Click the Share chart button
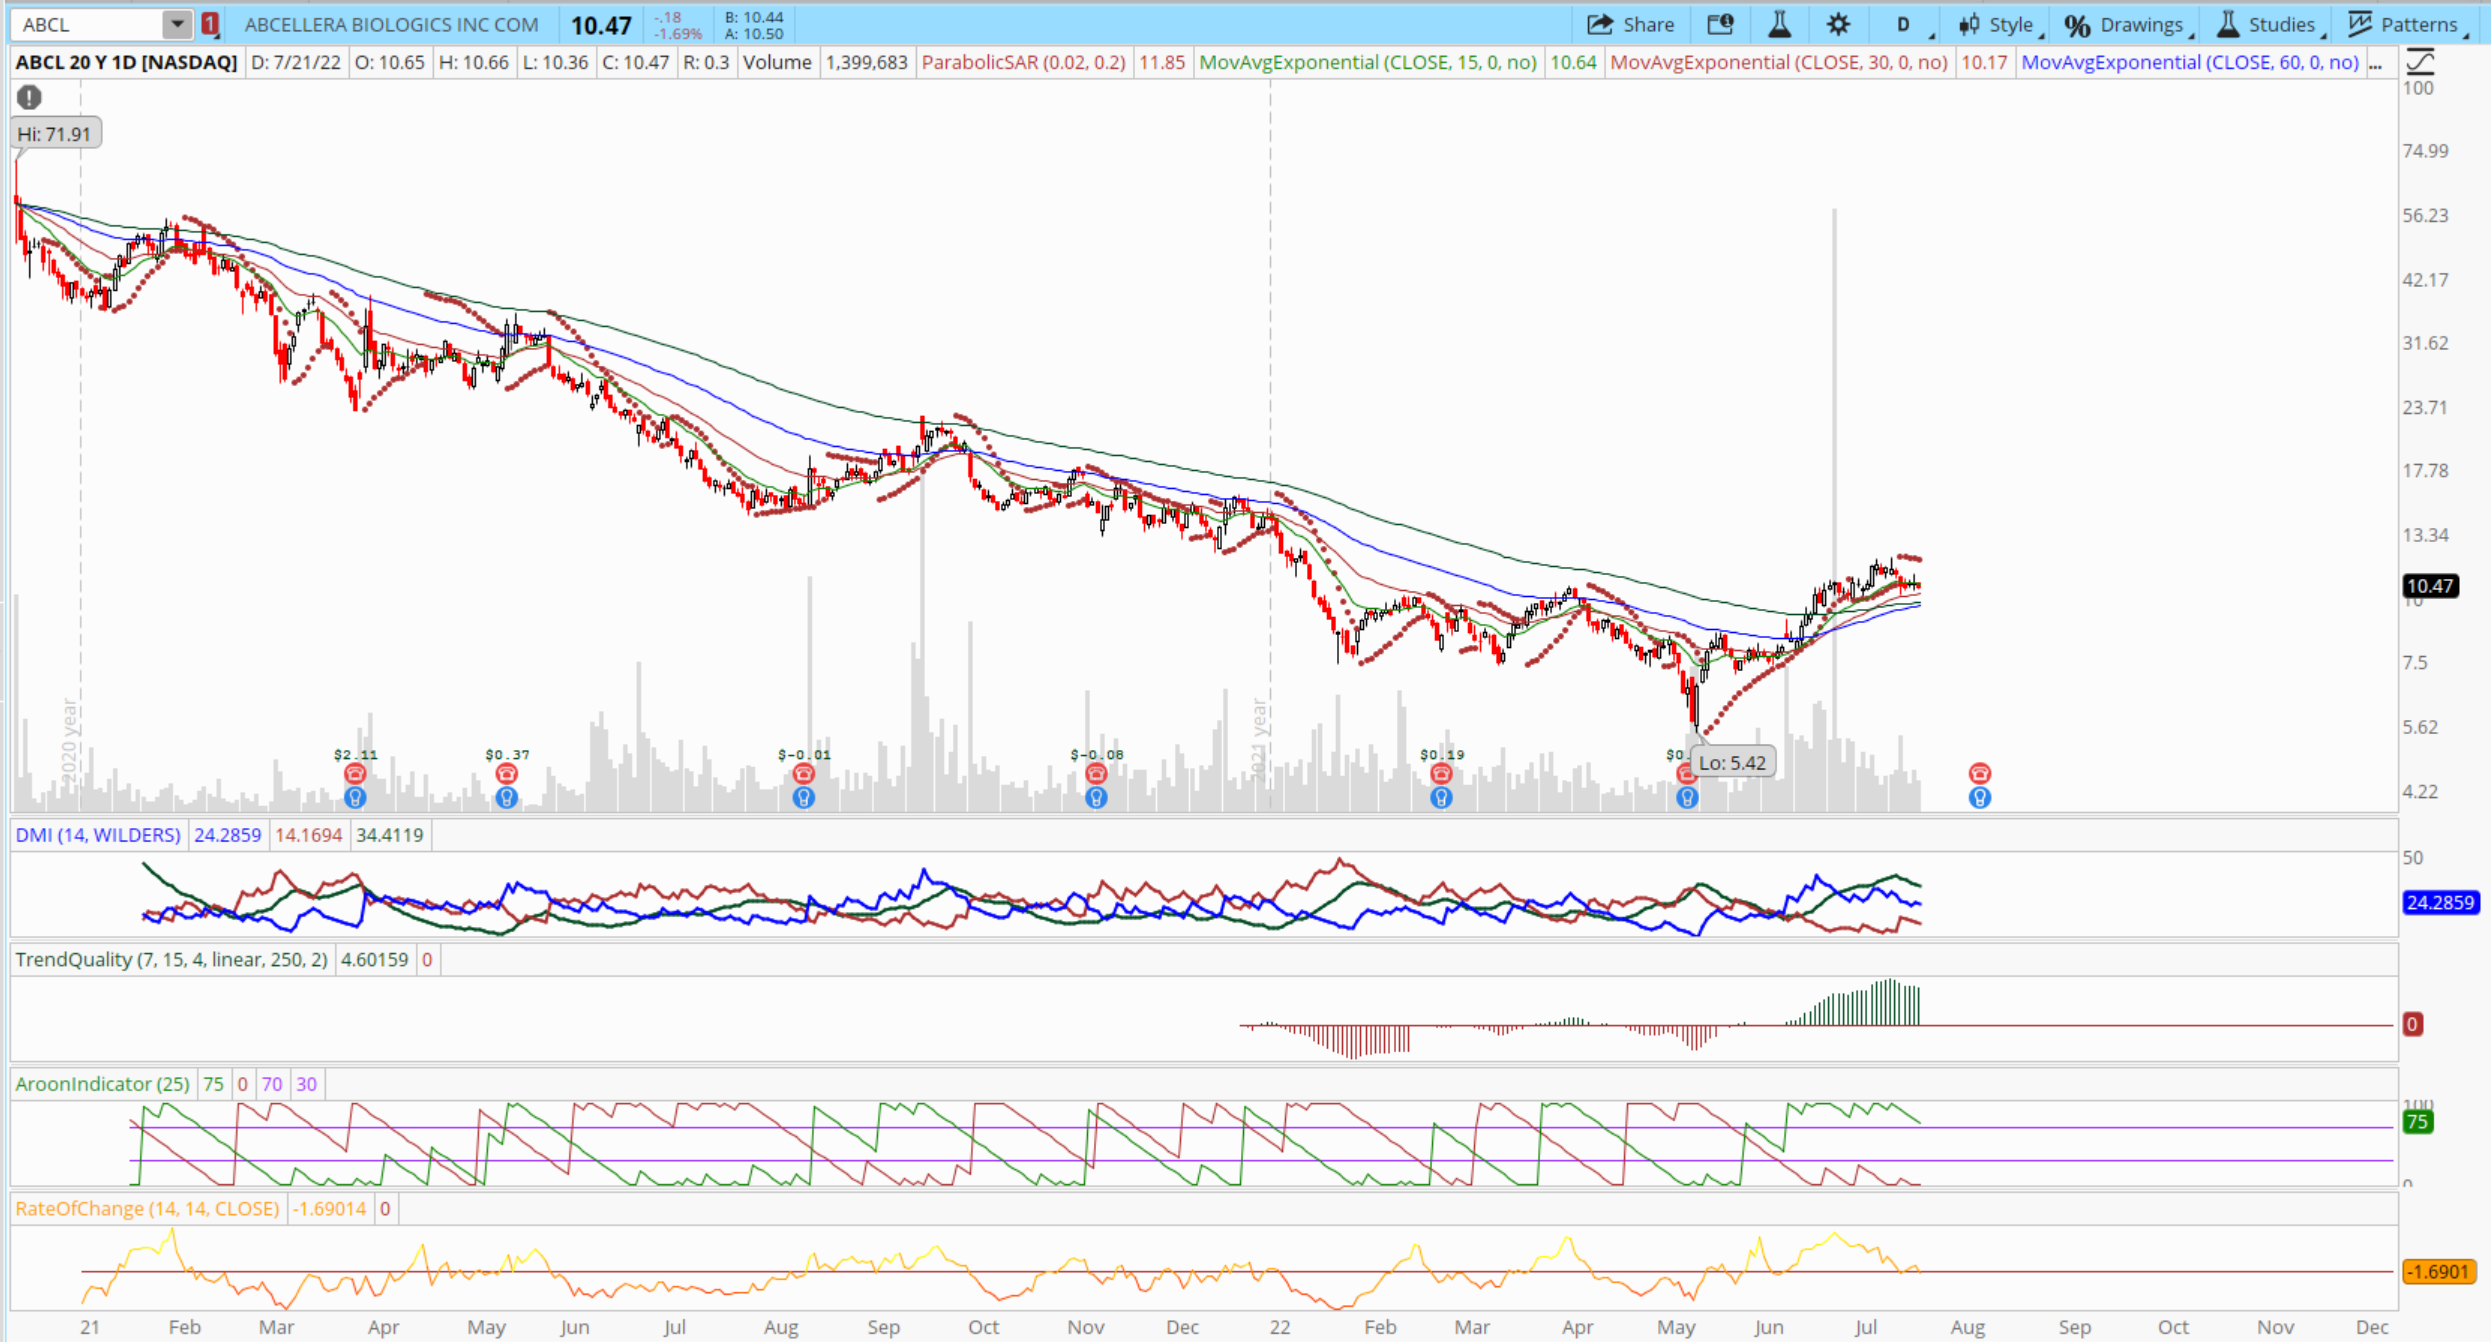The image size is (2491, 1342). (x=1631, y=24)
